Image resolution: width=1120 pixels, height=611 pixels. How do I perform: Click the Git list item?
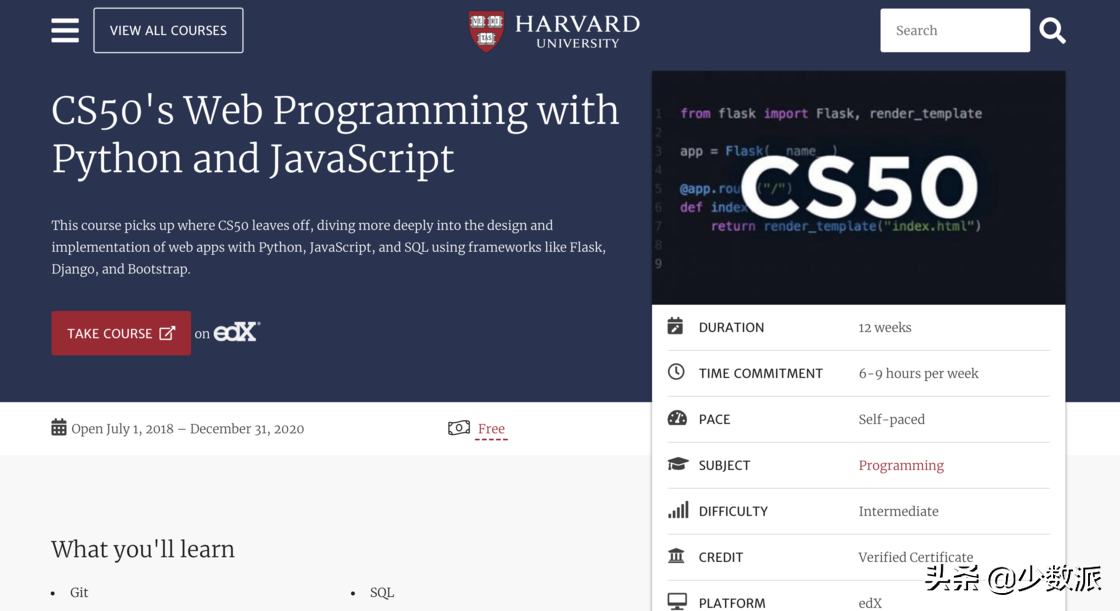(79, 592)
